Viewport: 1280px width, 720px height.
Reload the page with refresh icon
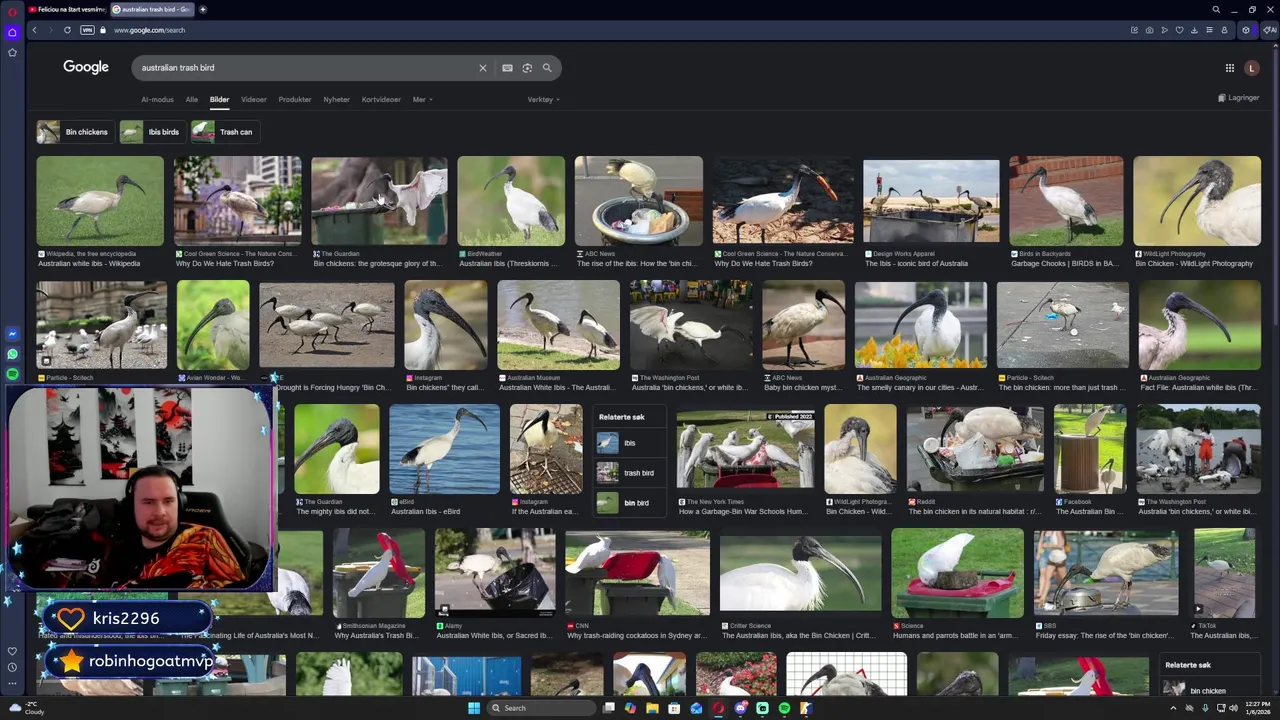click(67, 30)
